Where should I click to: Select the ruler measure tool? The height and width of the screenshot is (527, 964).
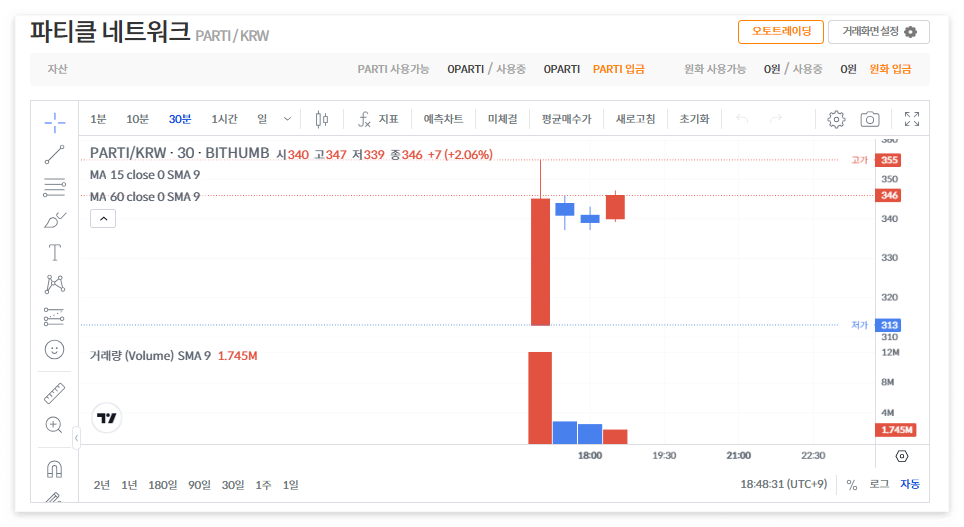coord(55,393)
